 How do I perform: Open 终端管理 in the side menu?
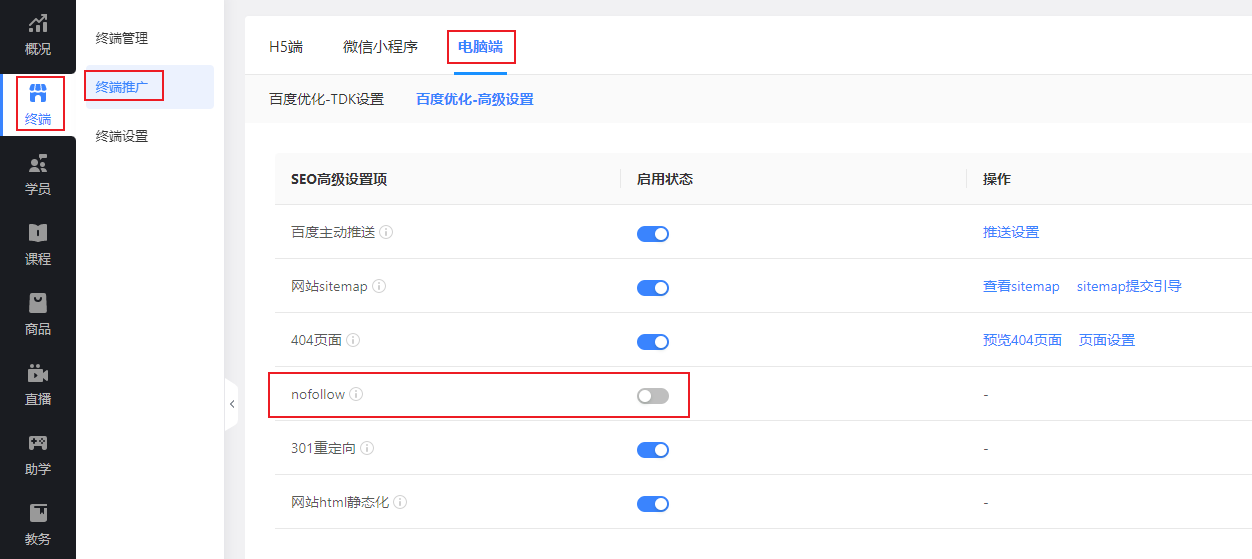point(122,38)
